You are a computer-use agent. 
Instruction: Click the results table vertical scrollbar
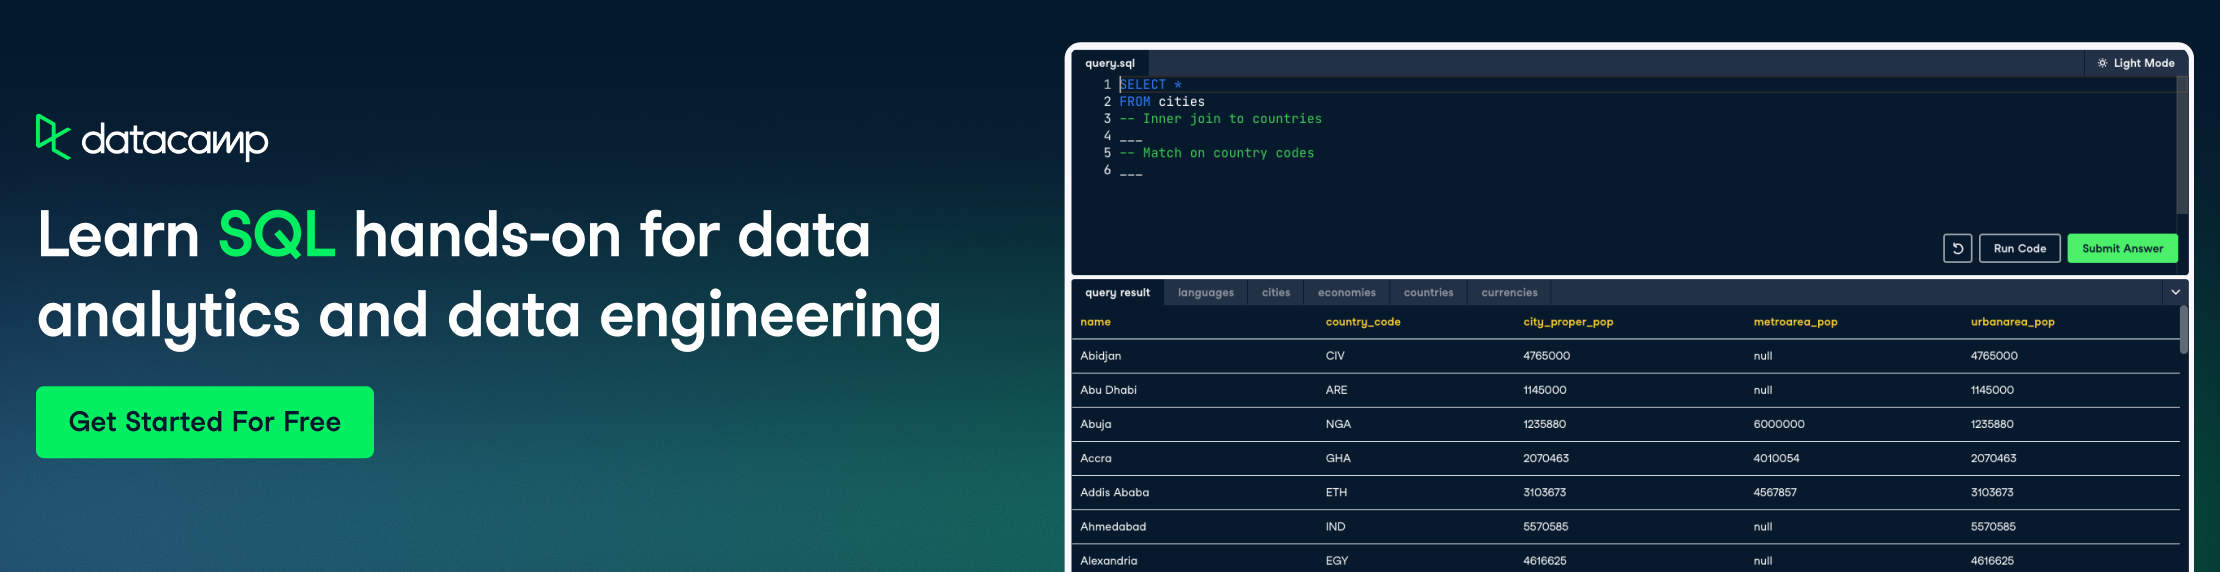click(2183, 330)
